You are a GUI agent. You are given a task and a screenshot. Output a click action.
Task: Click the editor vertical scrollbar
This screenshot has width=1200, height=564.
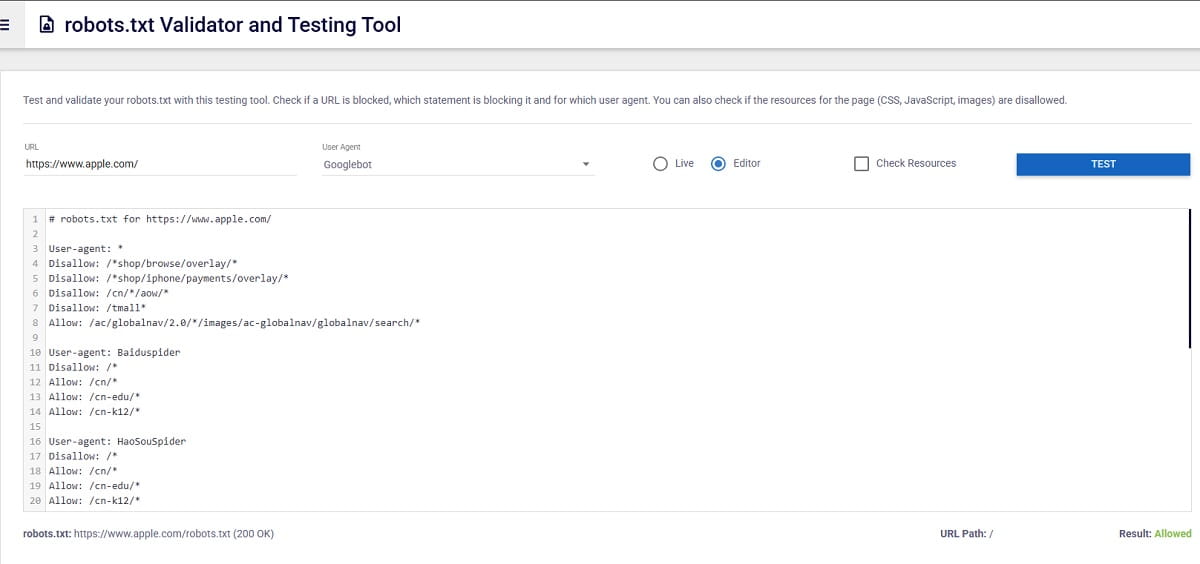click(x=1189, y=278)
